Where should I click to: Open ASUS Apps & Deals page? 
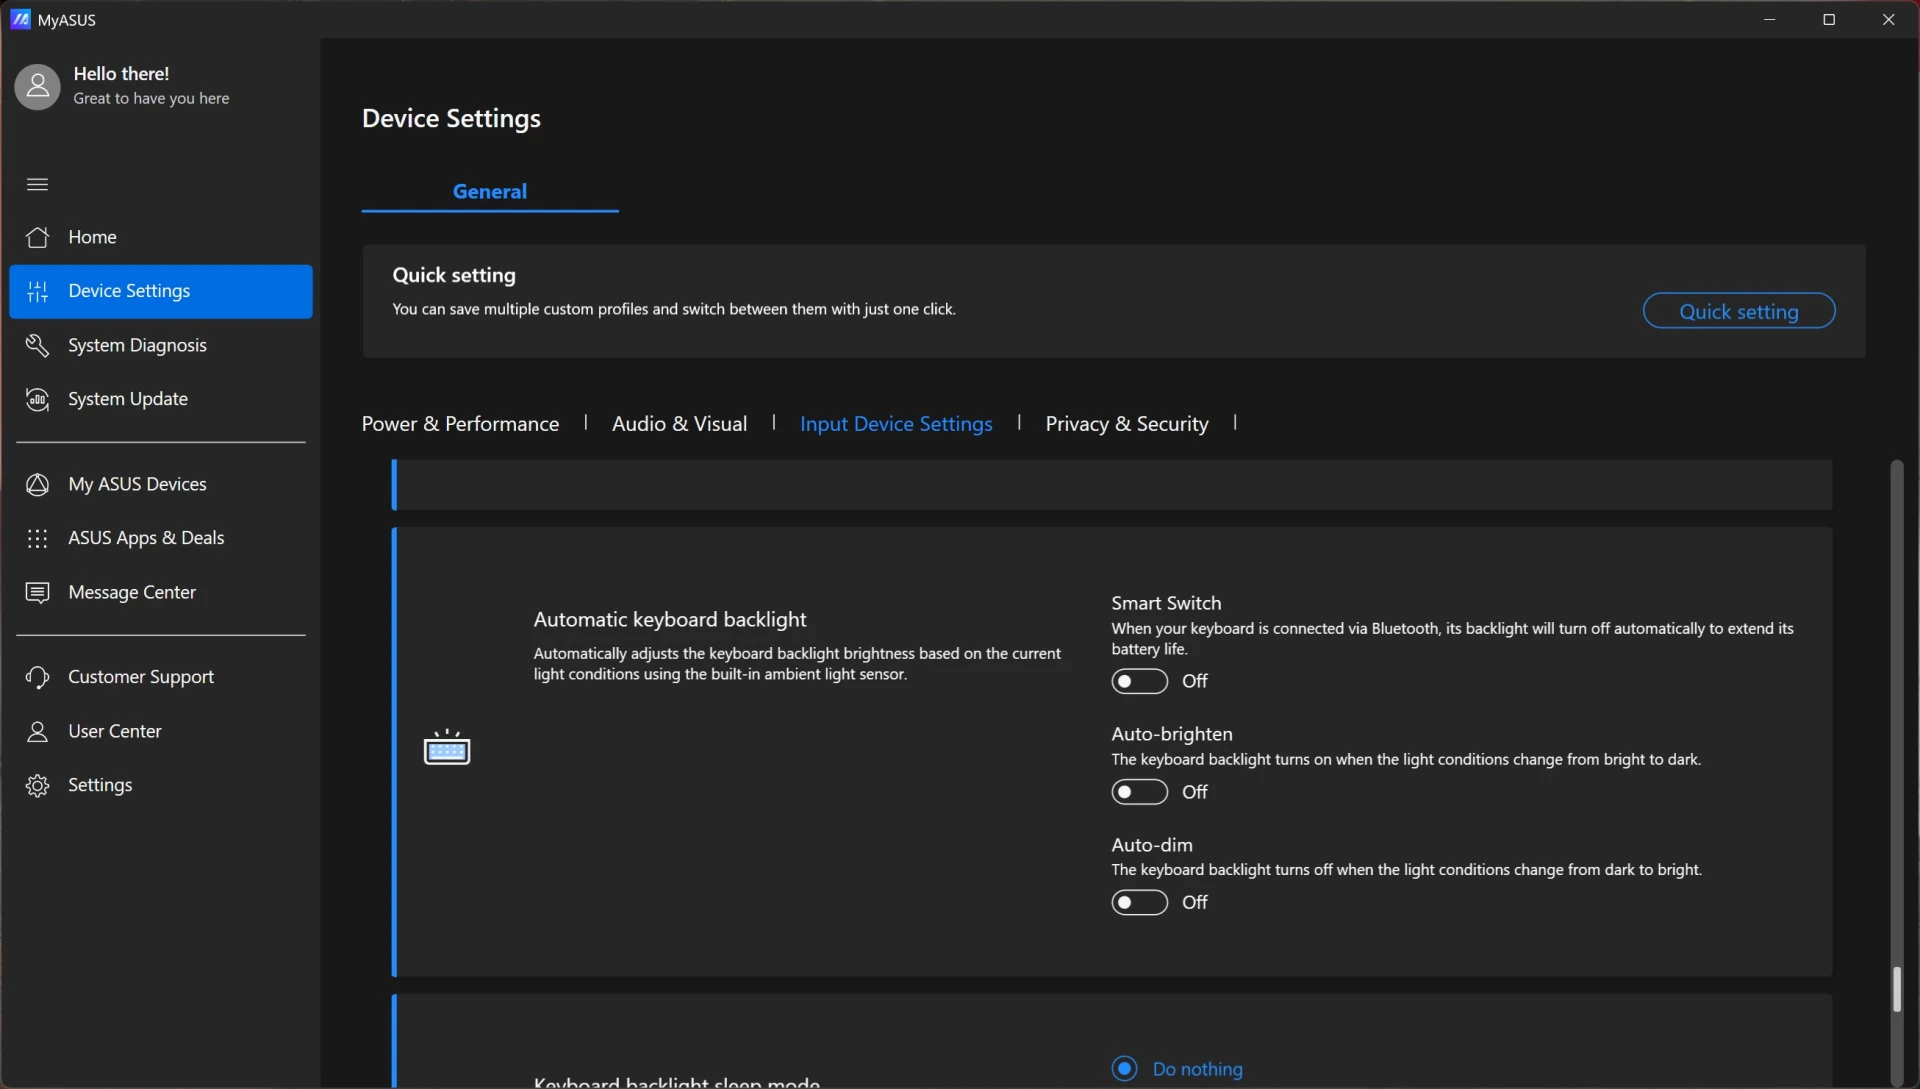160,538
